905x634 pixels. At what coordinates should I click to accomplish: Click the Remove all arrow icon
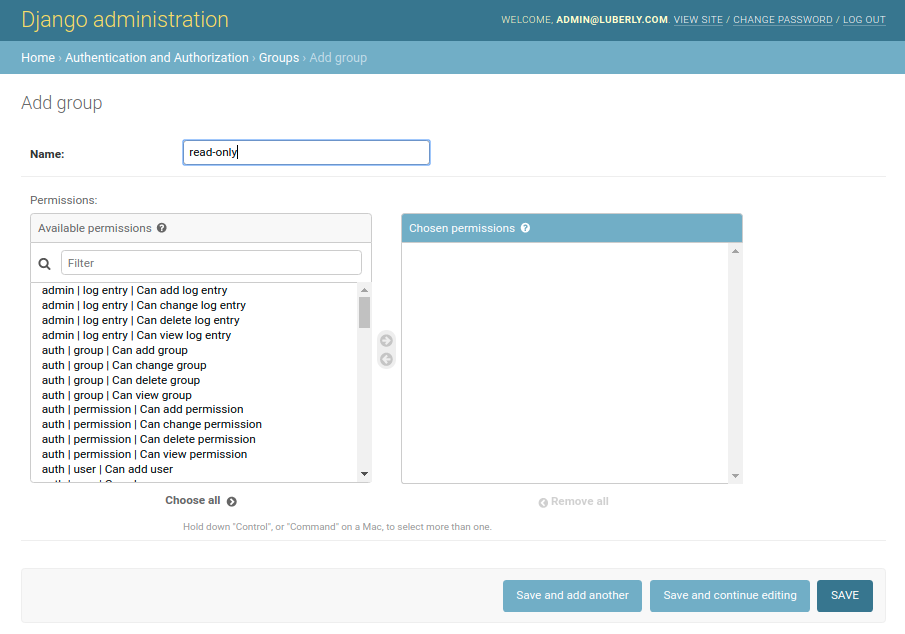tap(543, 501)
